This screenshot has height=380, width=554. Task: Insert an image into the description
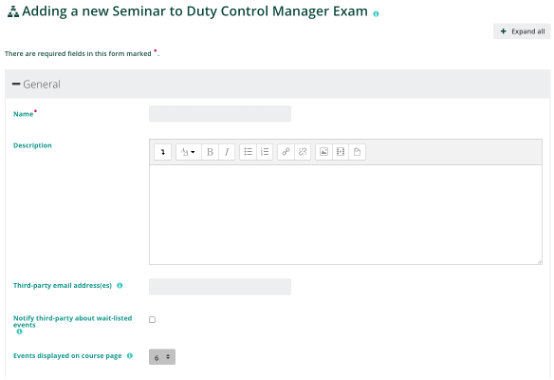tap(324, 152)
